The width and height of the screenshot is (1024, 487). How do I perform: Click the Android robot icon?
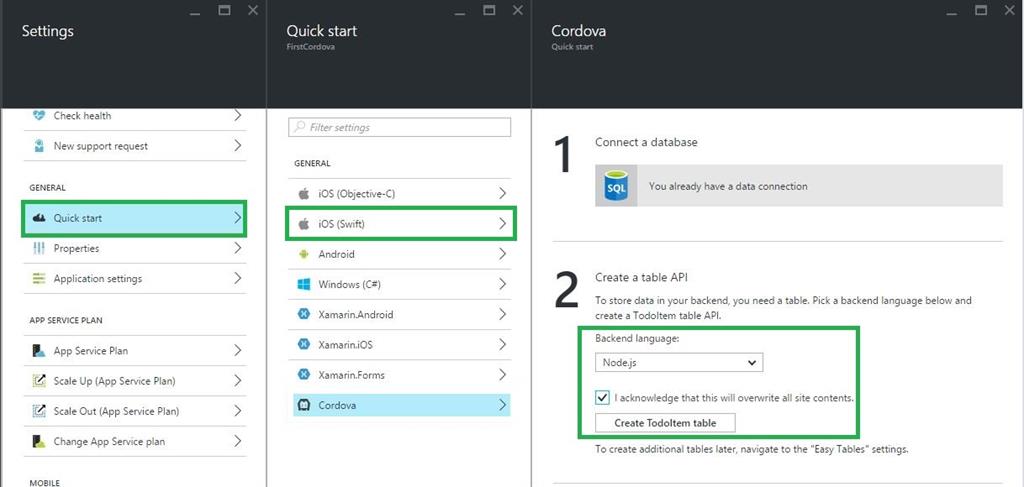(304, 254)
